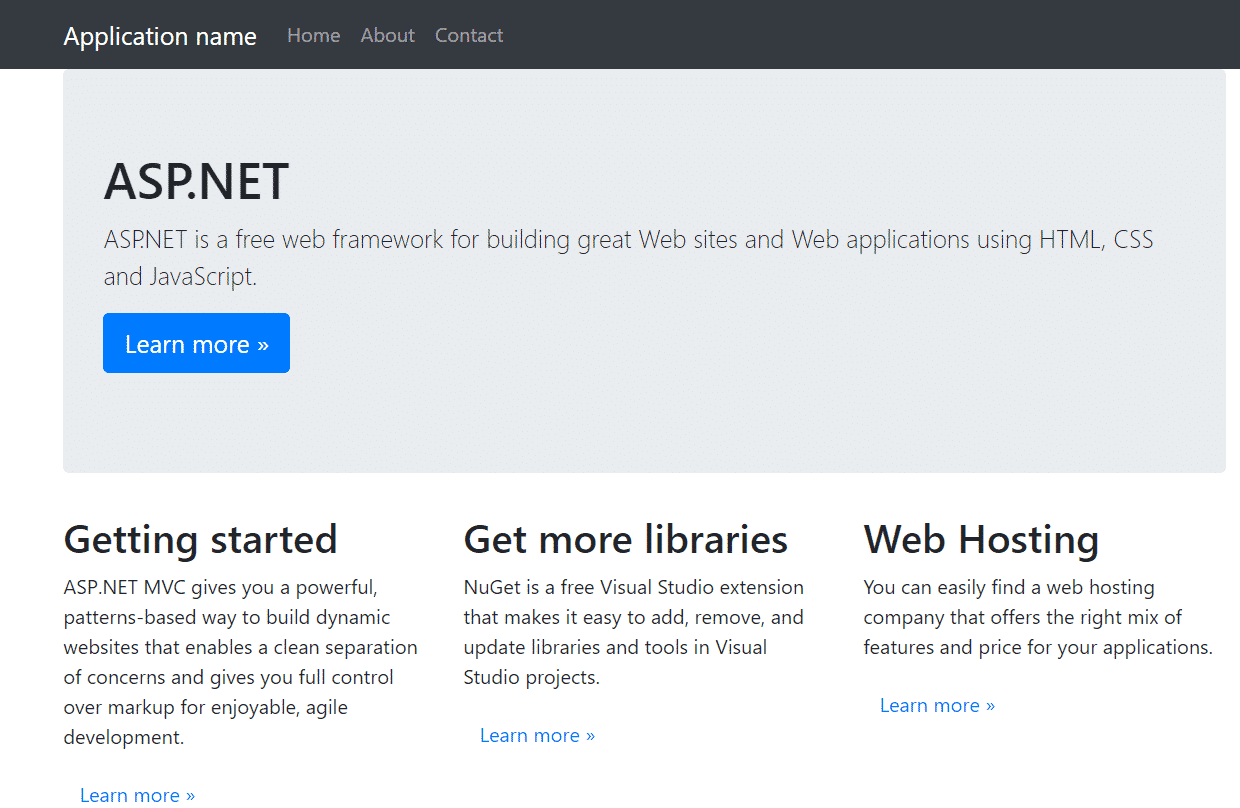The width and height of the screenshot is (1240, 808).
Task: Follow the Learn more link under Get more libraries
Action: [x=537, y=735]
